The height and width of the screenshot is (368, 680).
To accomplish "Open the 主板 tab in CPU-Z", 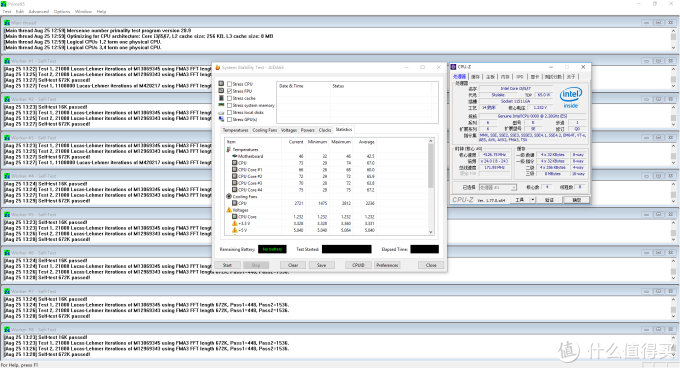I will click(x=490, y=77).
